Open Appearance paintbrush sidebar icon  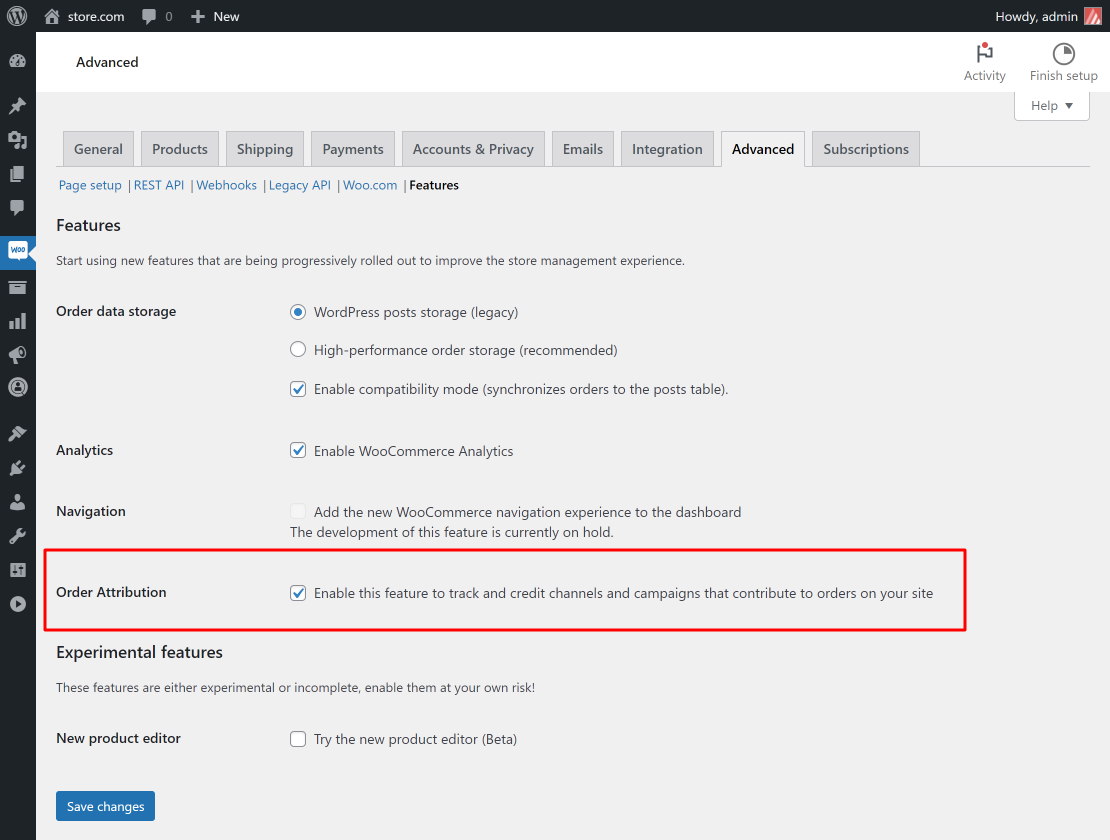click(18, 433)
